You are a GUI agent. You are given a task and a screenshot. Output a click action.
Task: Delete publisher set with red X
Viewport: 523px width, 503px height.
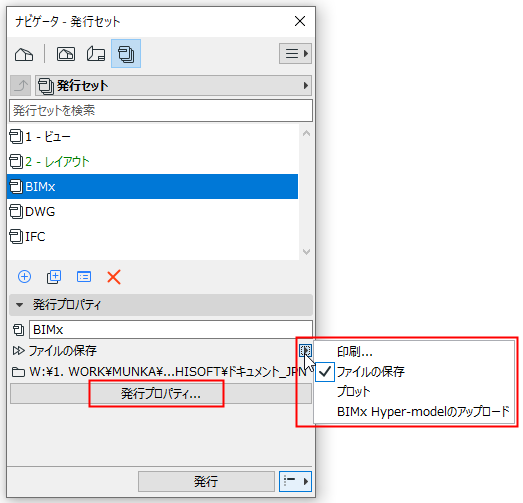114,277
